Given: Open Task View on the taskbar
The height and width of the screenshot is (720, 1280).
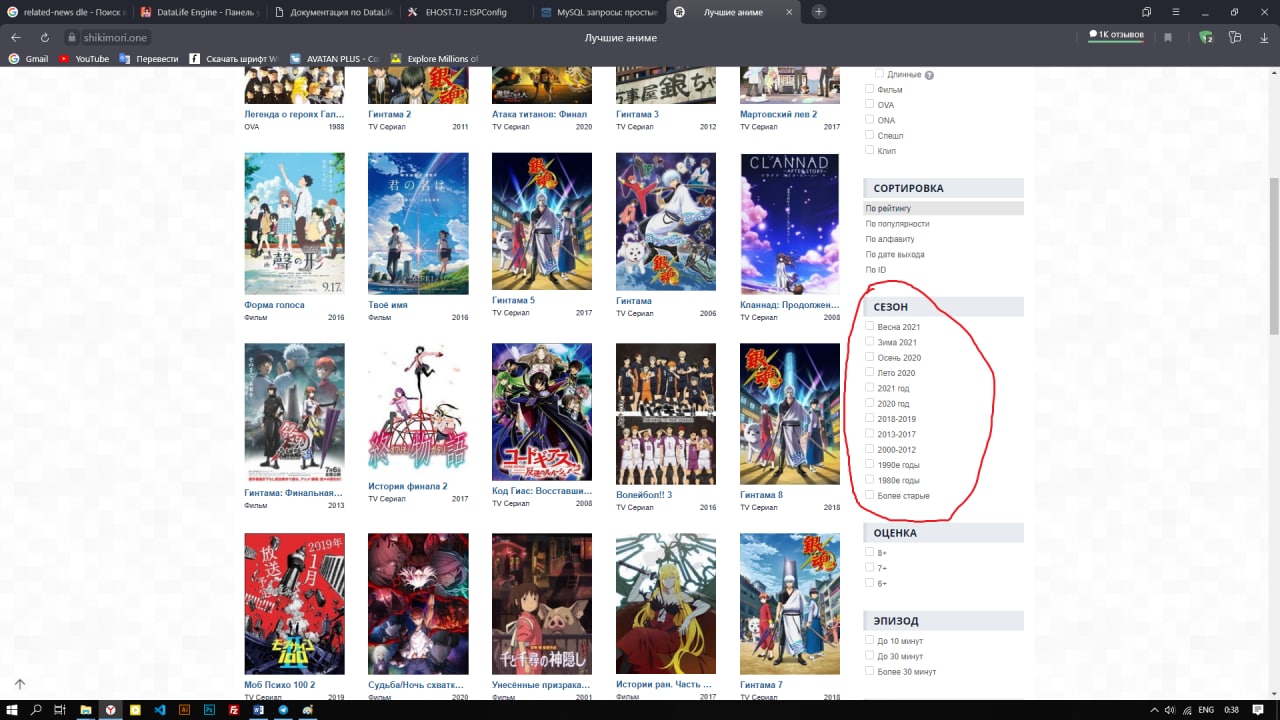Looking at the screenshot, I should [x=60, y=709].
